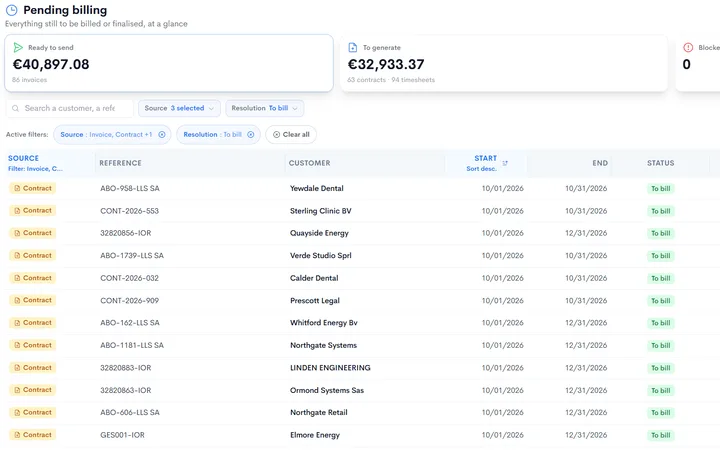
Task: Click Contract badge for Calder Dental
Action: click(33, 278)
